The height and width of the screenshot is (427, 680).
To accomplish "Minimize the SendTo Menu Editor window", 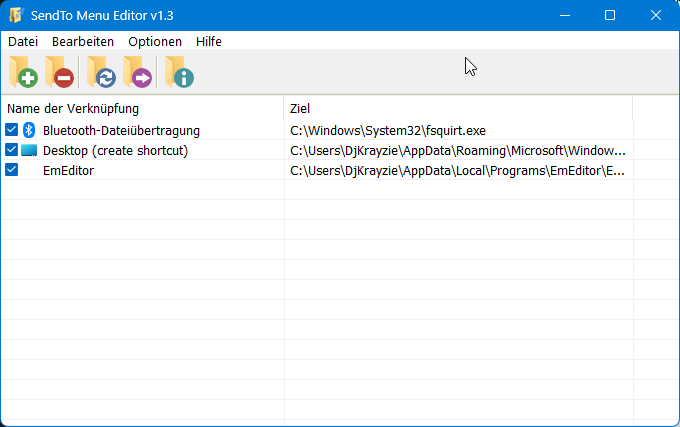I will (x=565, y=16).
